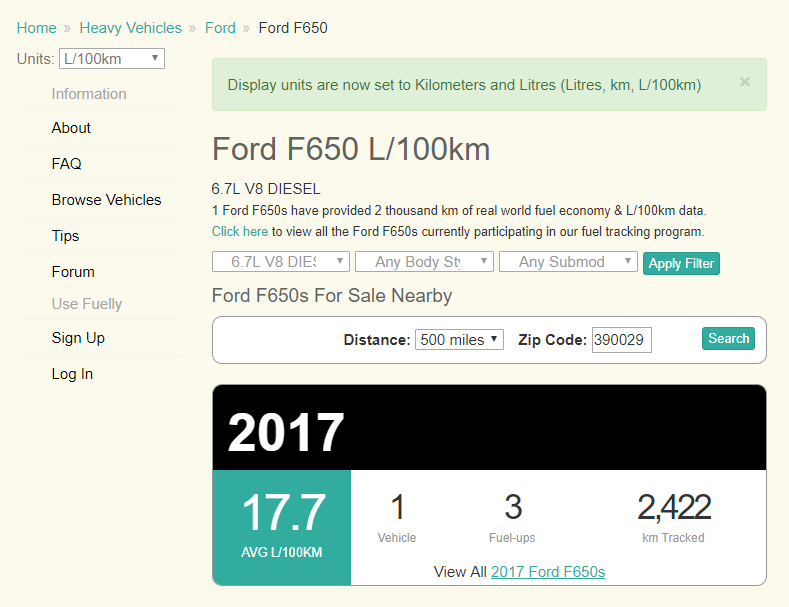Go to Home breadcrumb link
789x607 pixels.
coord(36,28)
